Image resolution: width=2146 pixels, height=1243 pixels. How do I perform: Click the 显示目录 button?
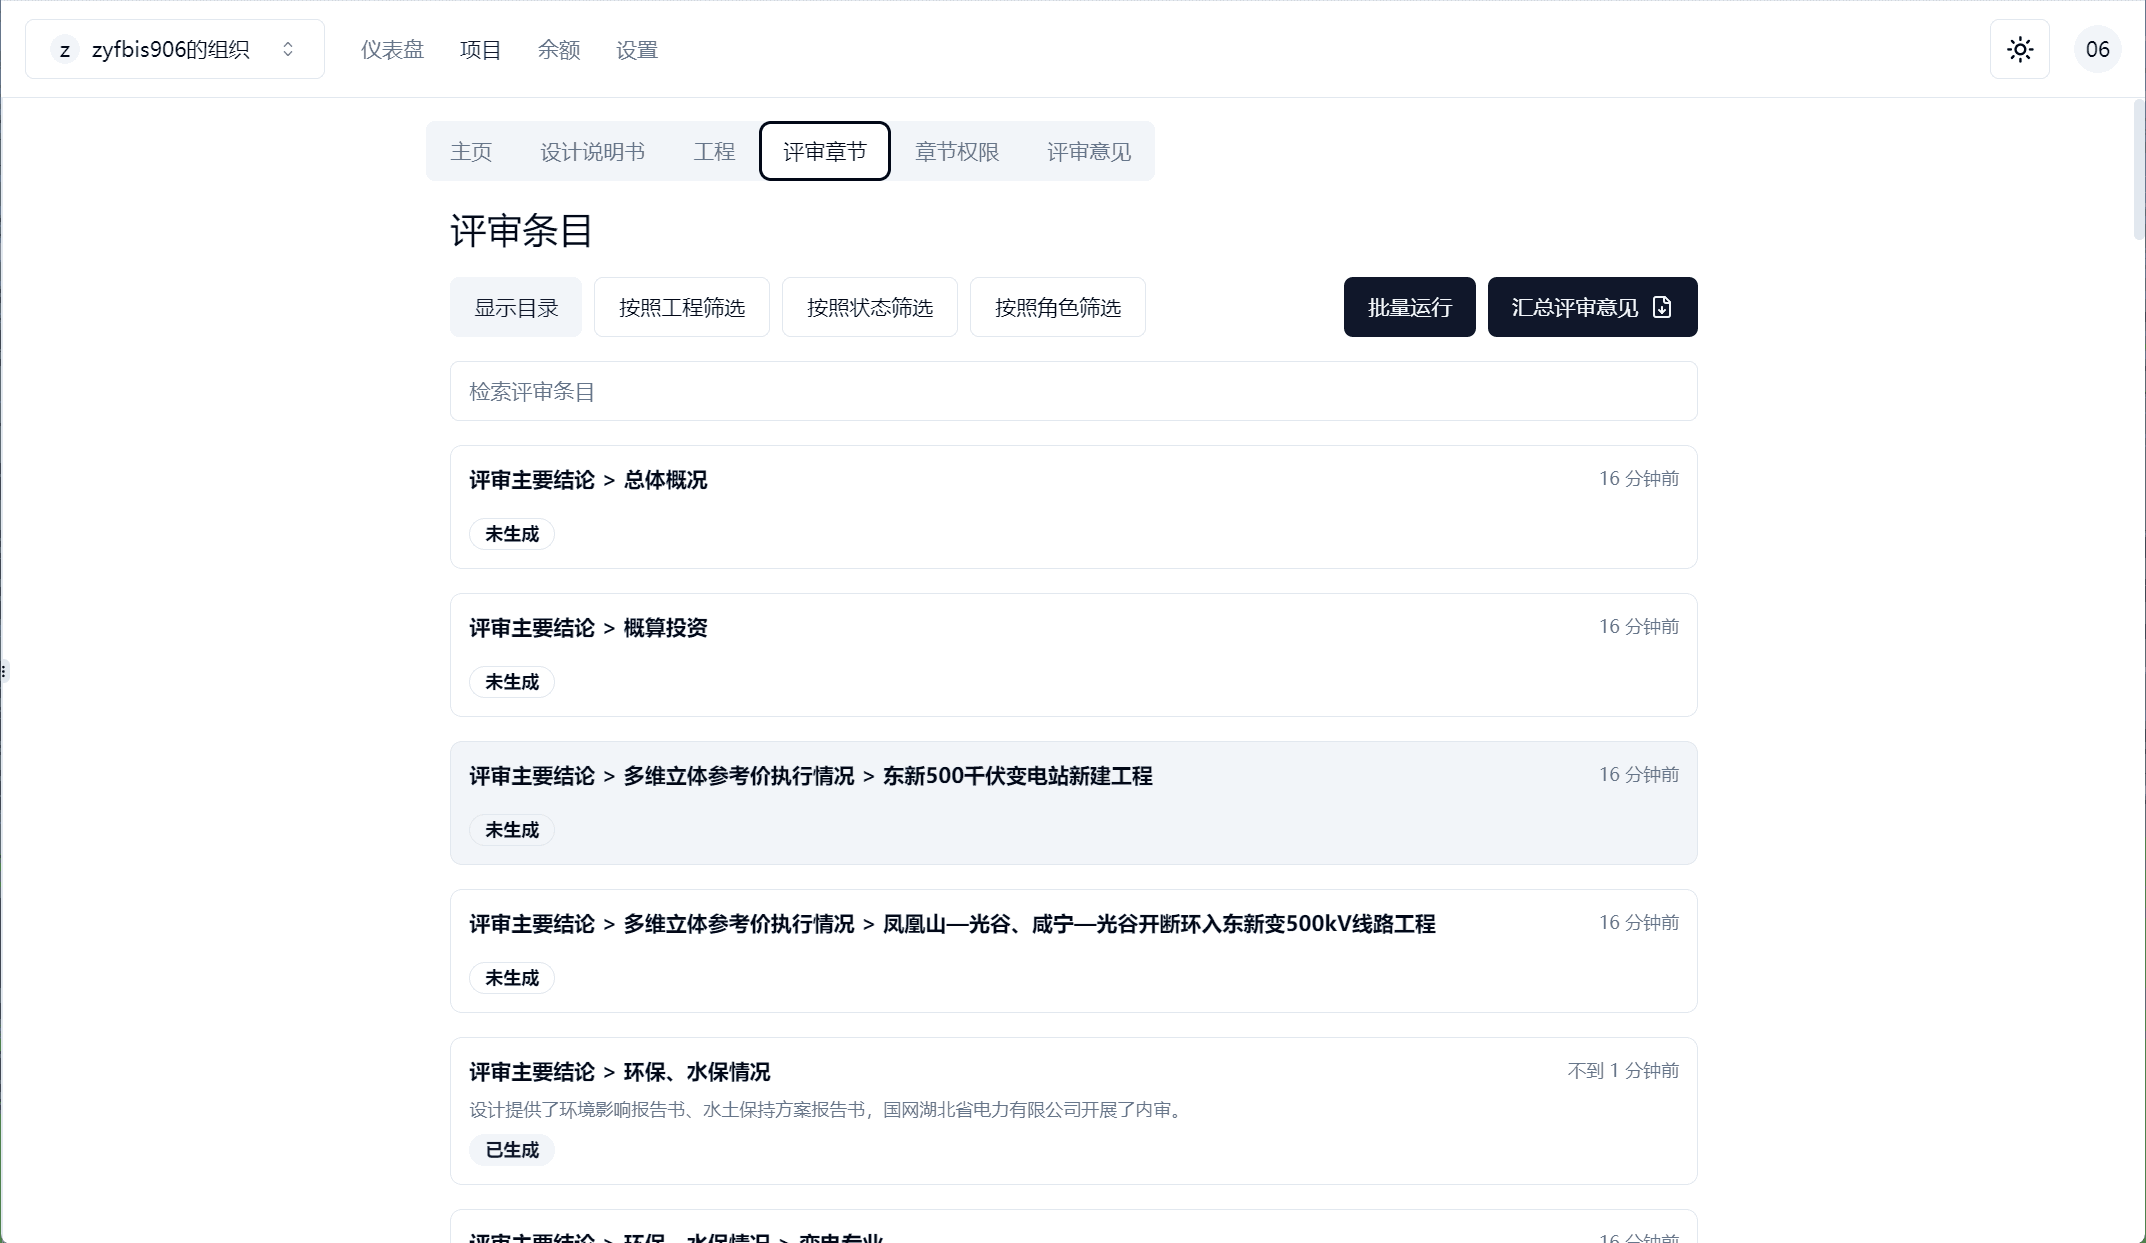516,307
